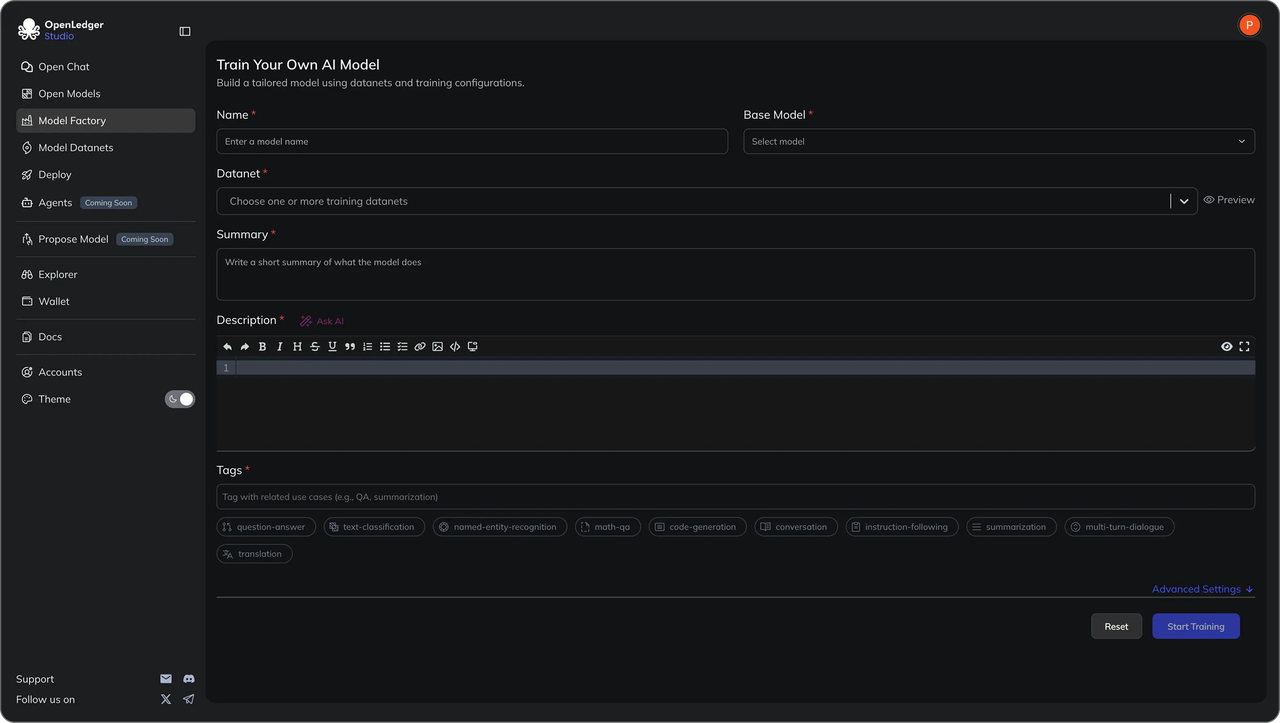Open the Explorer page

click(x=57, y=274)
